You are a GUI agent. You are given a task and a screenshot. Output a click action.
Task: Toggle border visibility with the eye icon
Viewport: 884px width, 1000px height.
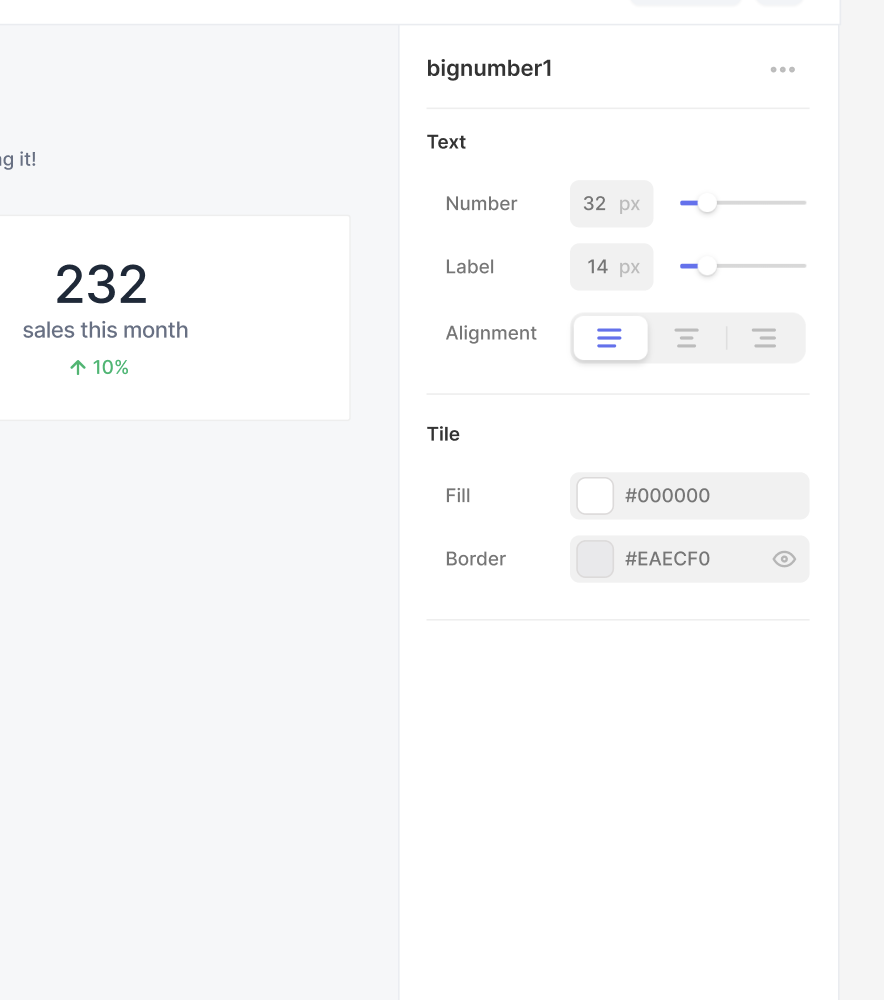coord(783,559)
